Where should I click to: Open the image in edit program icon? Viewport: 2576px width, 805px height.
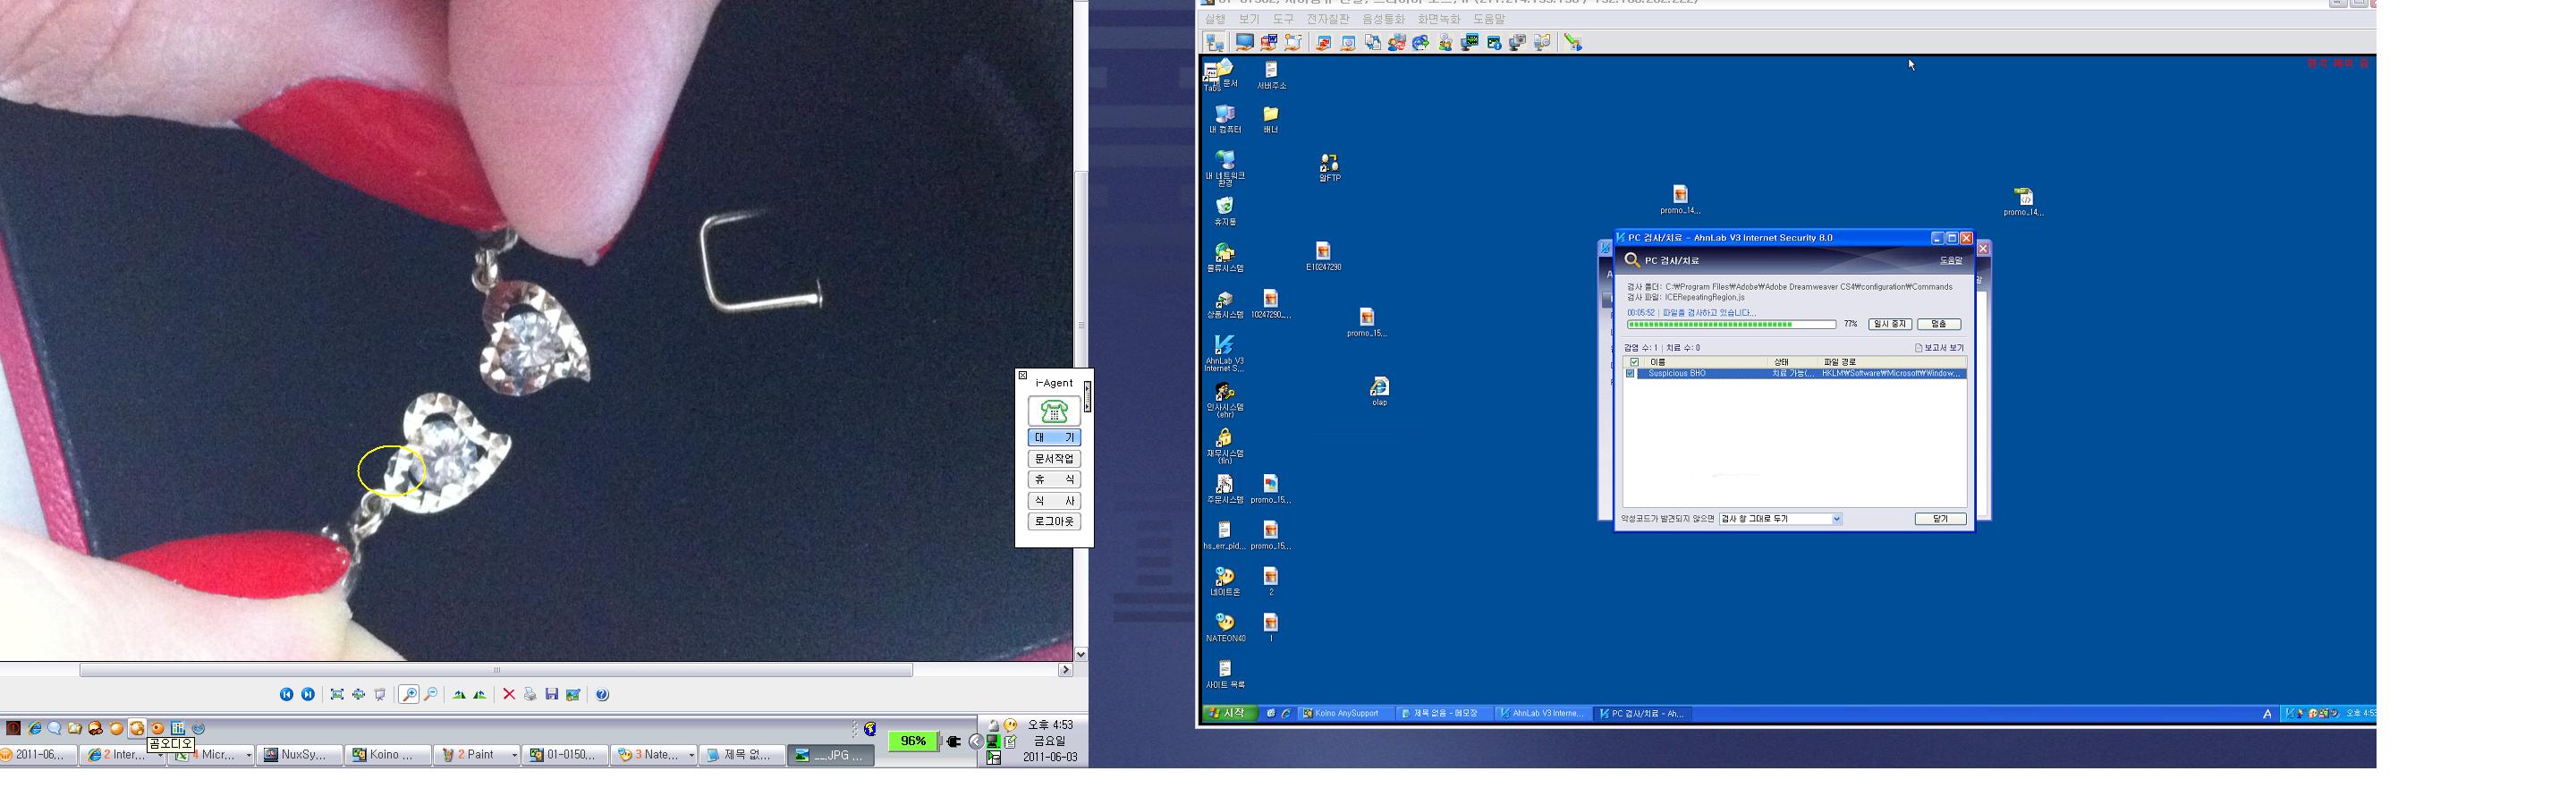click(x=574, y=695)
